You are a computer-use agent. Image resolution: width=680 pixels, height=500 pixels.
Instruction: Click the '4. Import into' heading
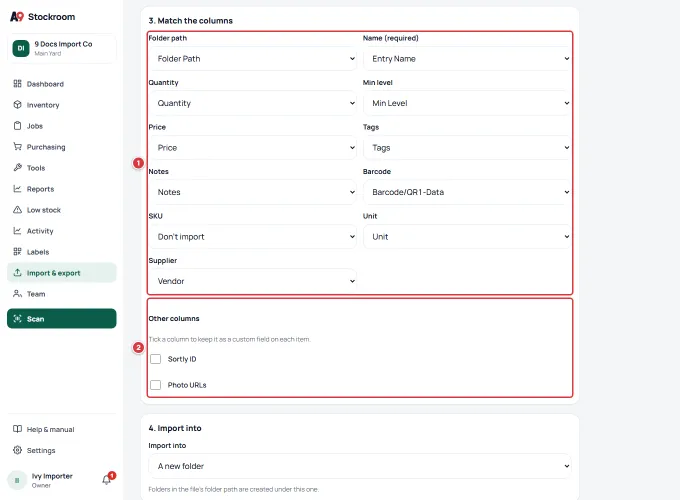tap(175, 428)
